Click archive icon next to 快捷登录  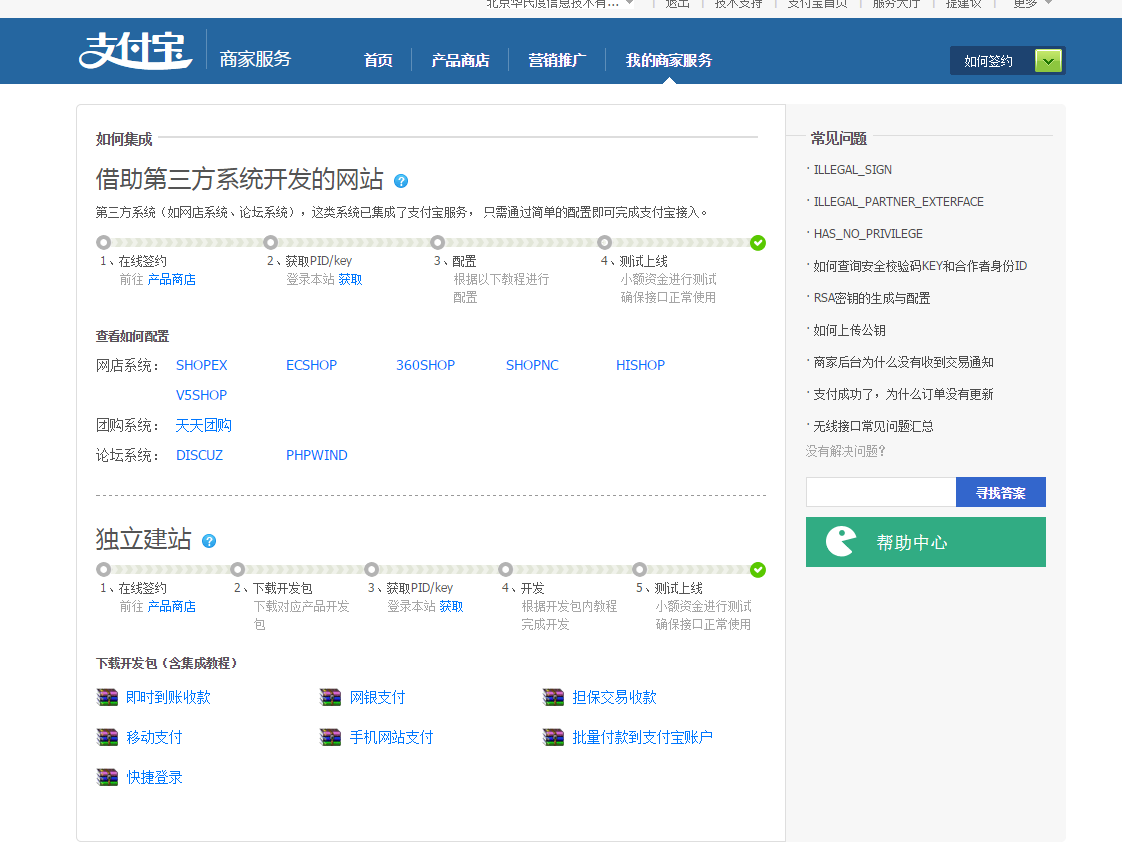[x=107, y=777]
